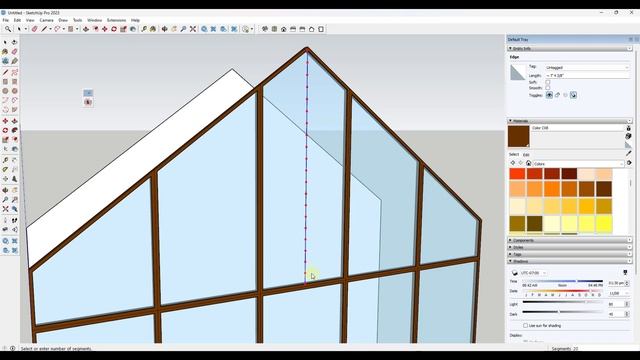Select the Circle tool in the left toolbar
Viewport: 640px width, 360px height.
pyautogui.click(x=5, y=91)
